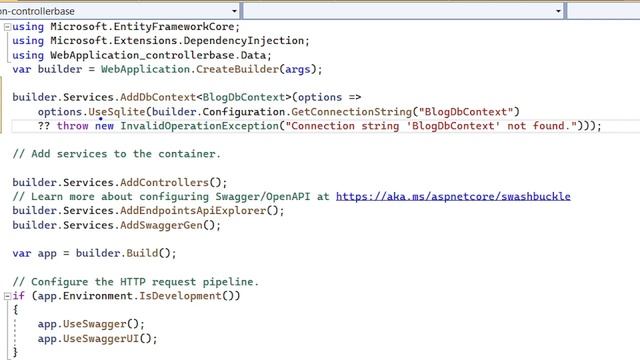
Task: Click the 'UseSqlite' method name
Action: click(x=117, y=112)
